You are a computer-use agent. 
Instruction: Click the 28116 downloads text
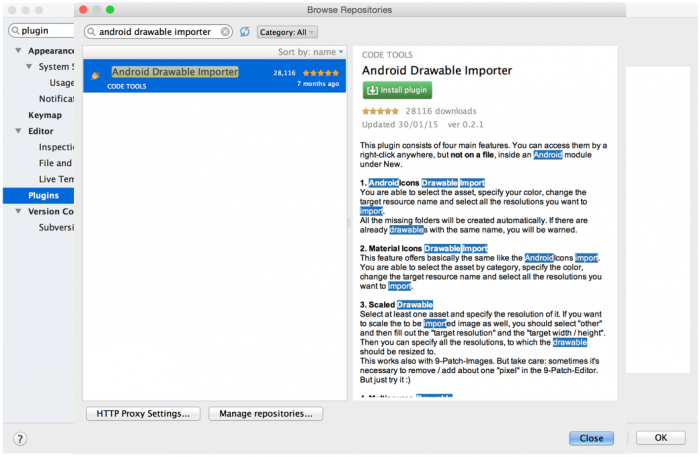tap(441, 111)
